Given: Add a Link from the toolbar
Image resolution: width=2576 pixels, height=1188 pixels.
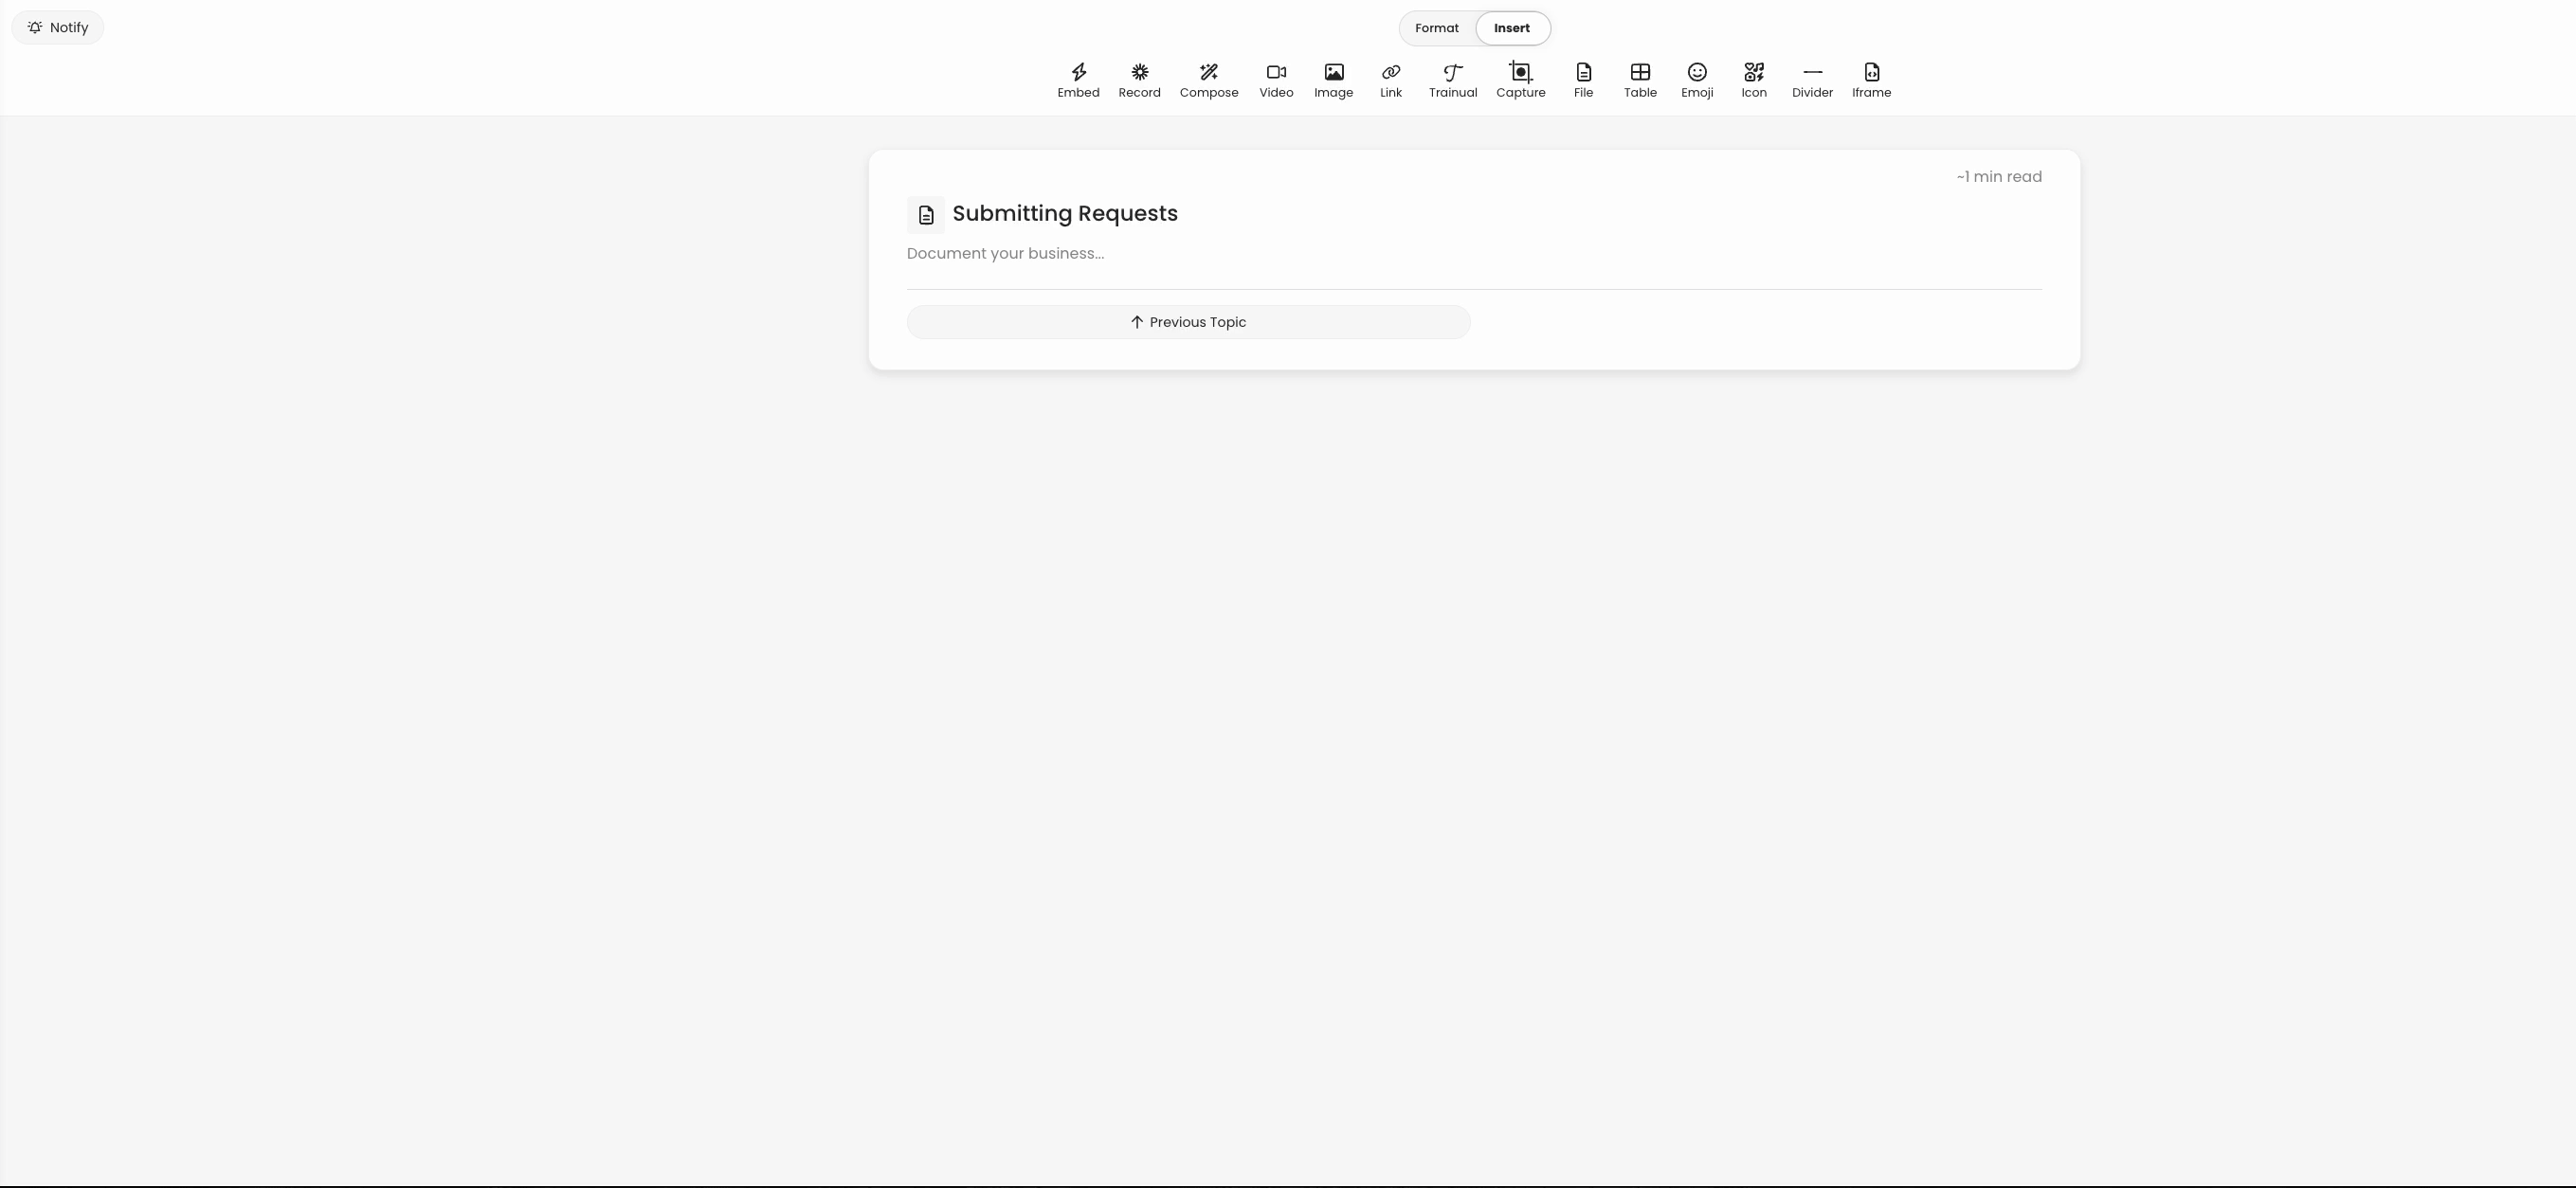Looking at the screenshot, I should [x=1391, y=81].
